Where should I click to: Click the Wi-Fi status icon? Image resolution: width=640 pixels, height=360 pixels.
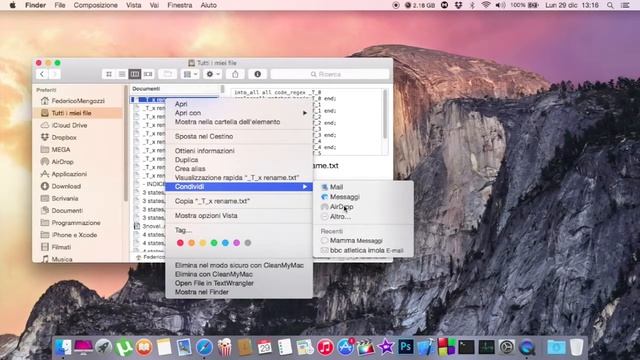(x=486, y=5)
